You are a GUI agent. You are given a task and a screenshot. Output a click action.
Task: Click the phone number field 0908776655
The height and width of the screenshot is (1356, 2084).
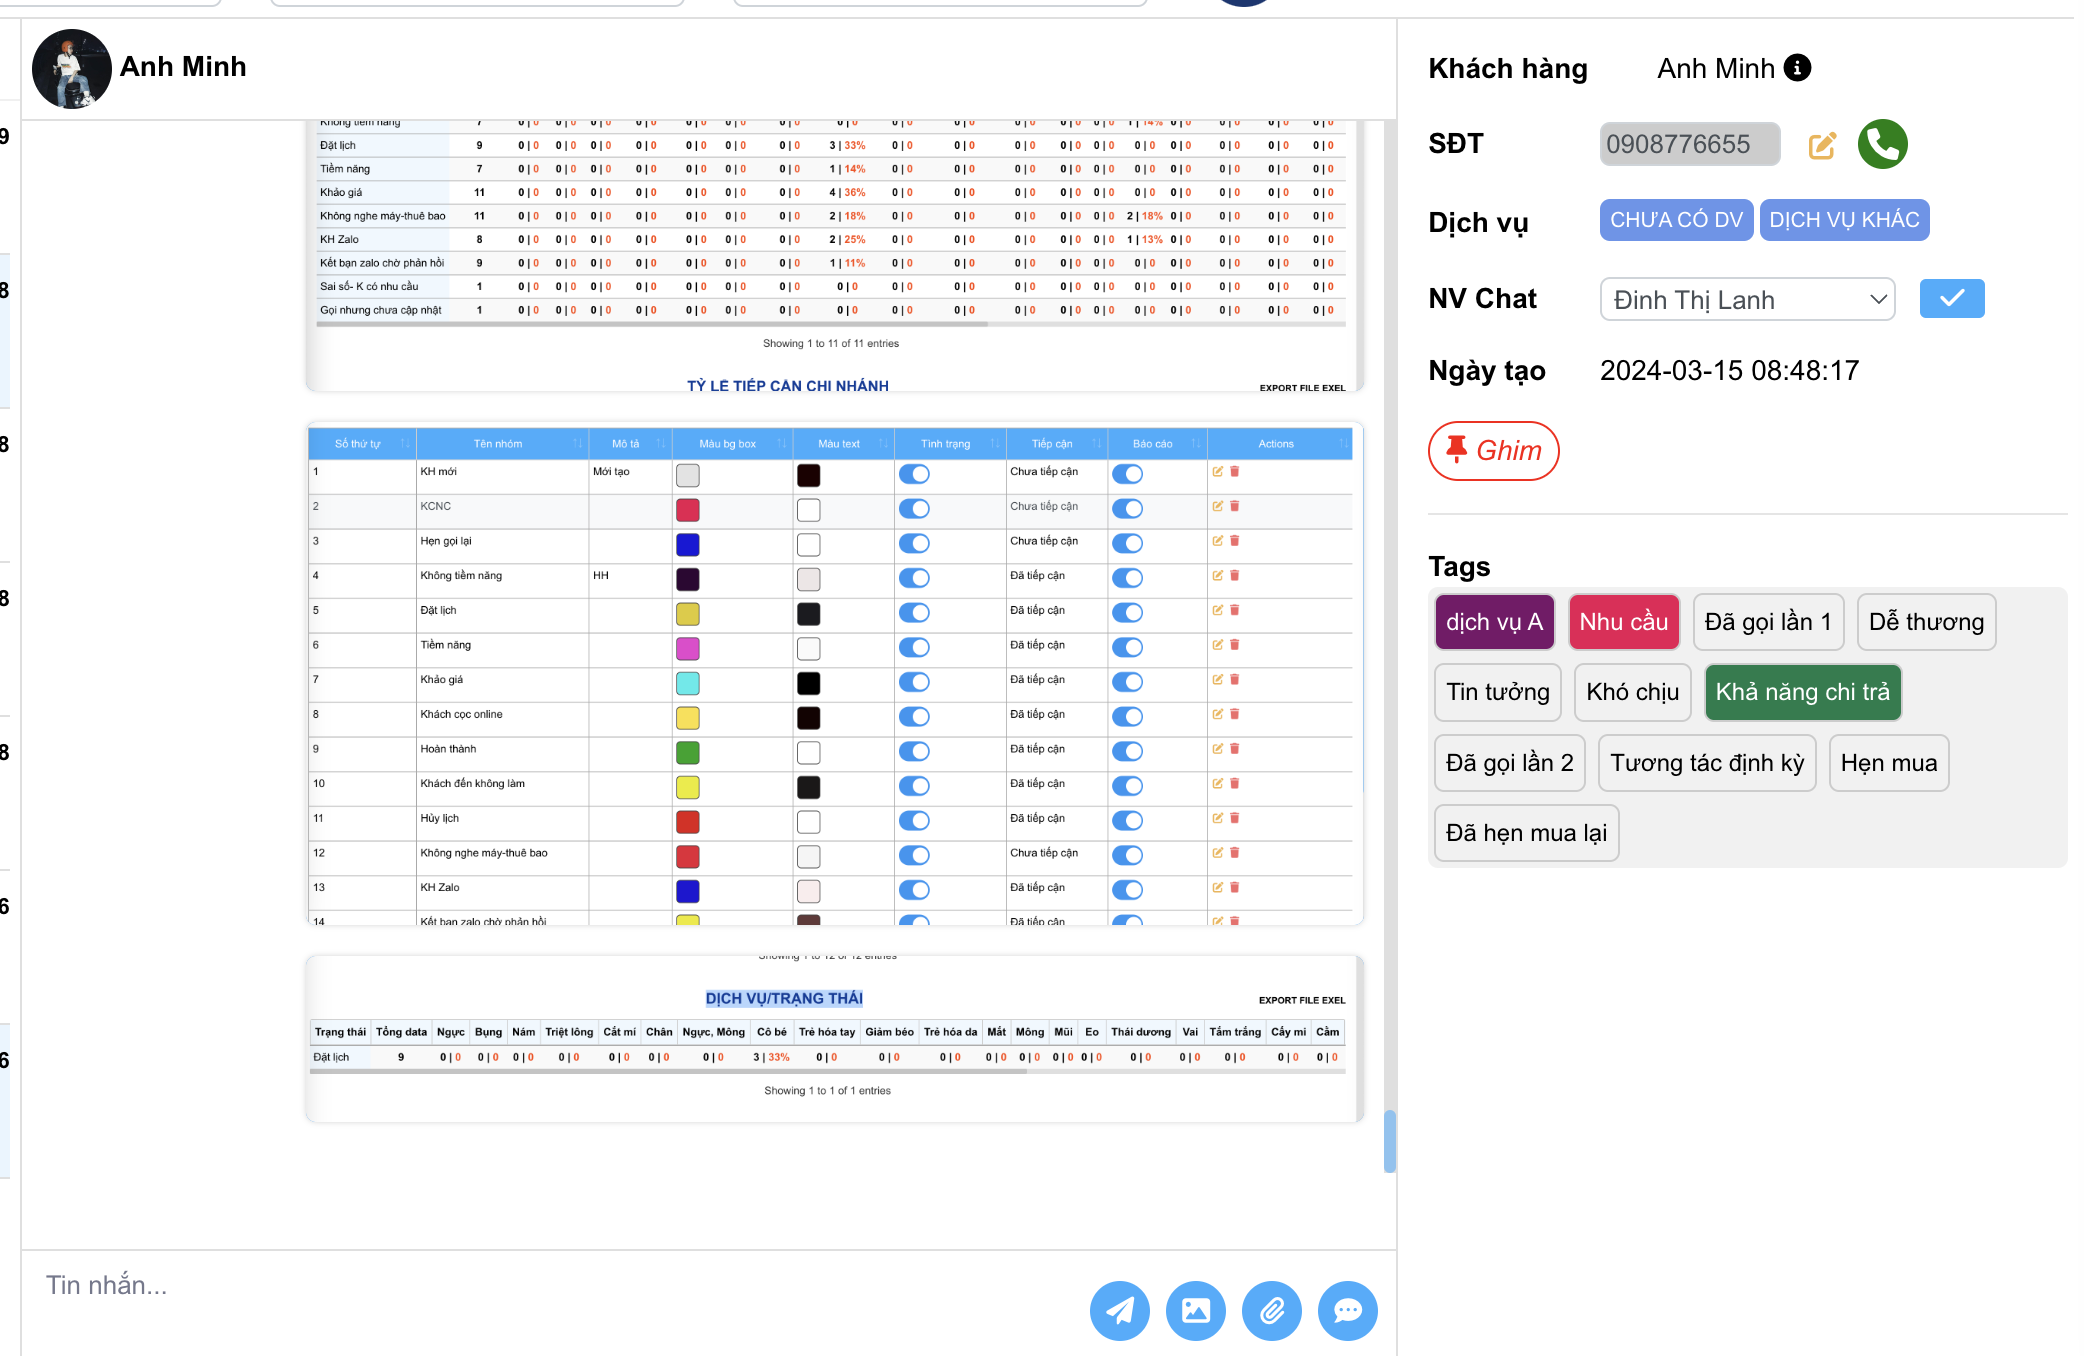pyautogui.click(x=1689, y=144)
